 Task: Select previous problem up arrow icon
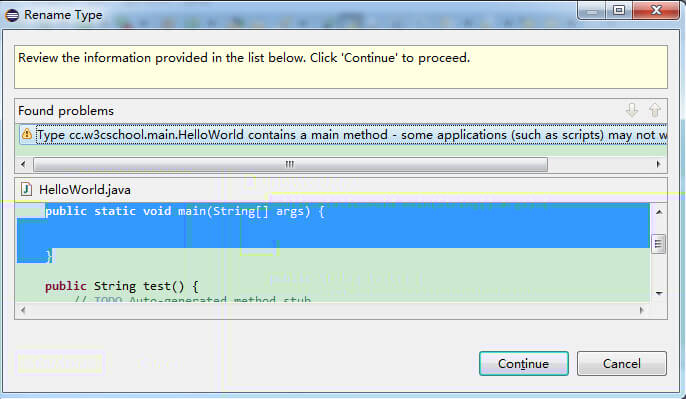pos(655,110)
